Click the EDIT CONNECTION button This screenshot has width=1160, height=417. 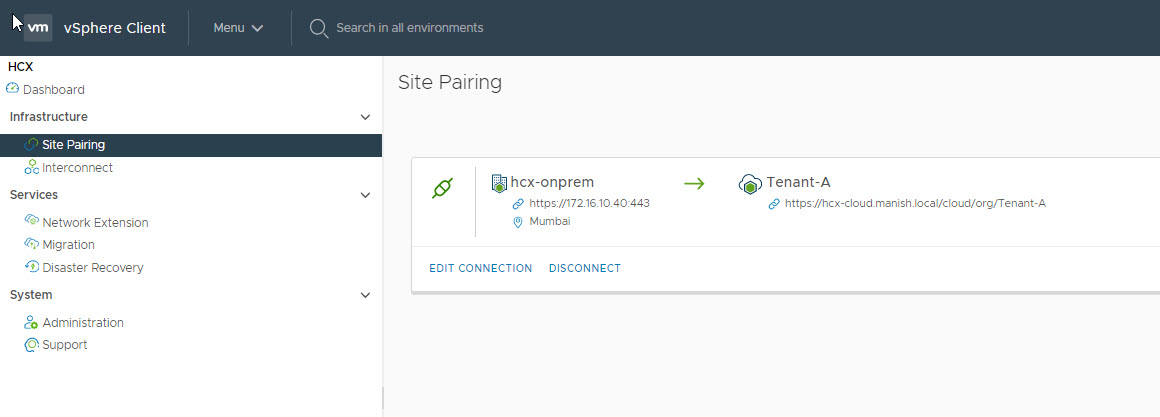(480, 268)
